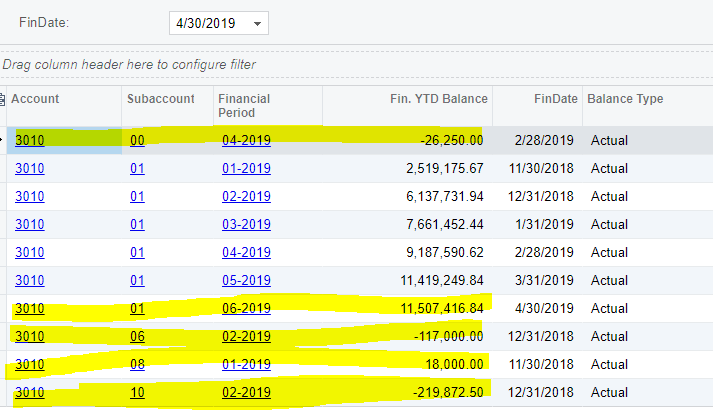The image size is (713, 414).
Task: Open the 03-2019 financial period link
Action: click(x=246, y=225)
